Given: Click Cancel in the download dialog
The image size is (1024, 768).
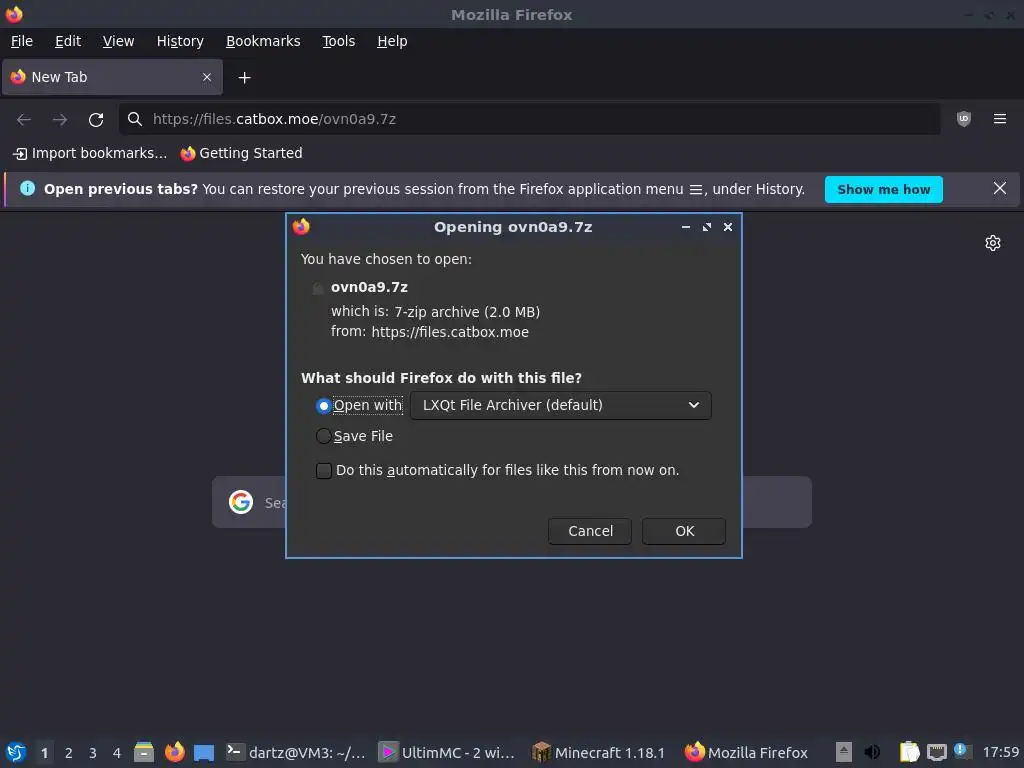Looking at the screenshot, I should [590, 532].
